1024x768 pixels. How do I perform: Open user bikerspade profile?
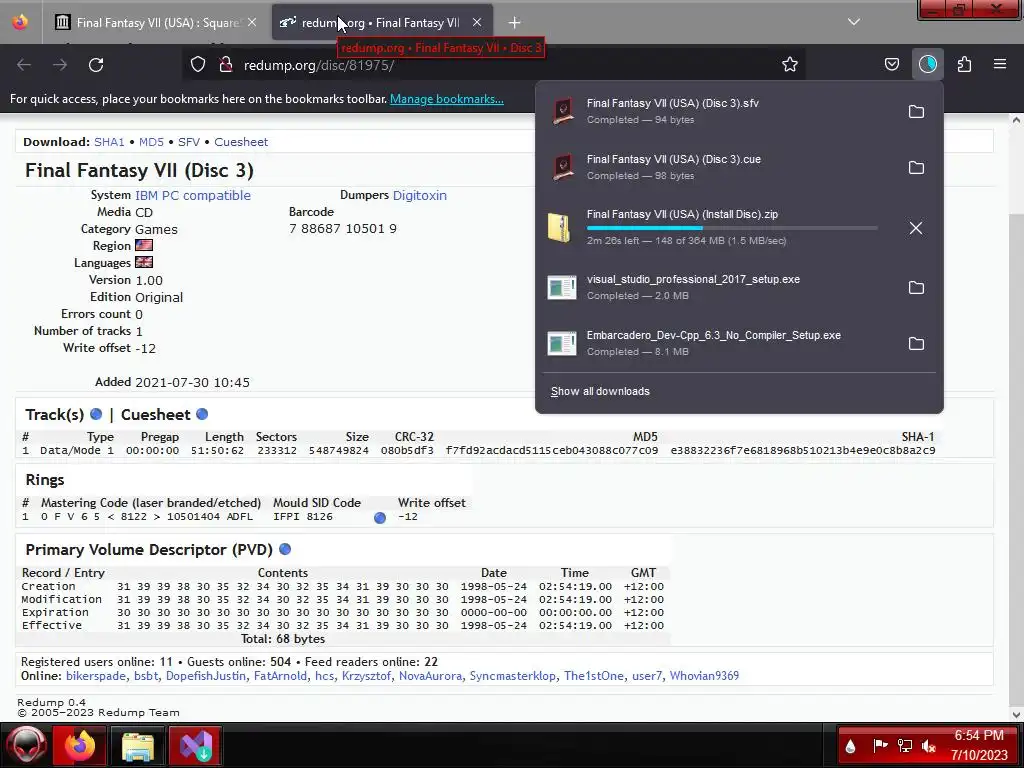[95, 676]
